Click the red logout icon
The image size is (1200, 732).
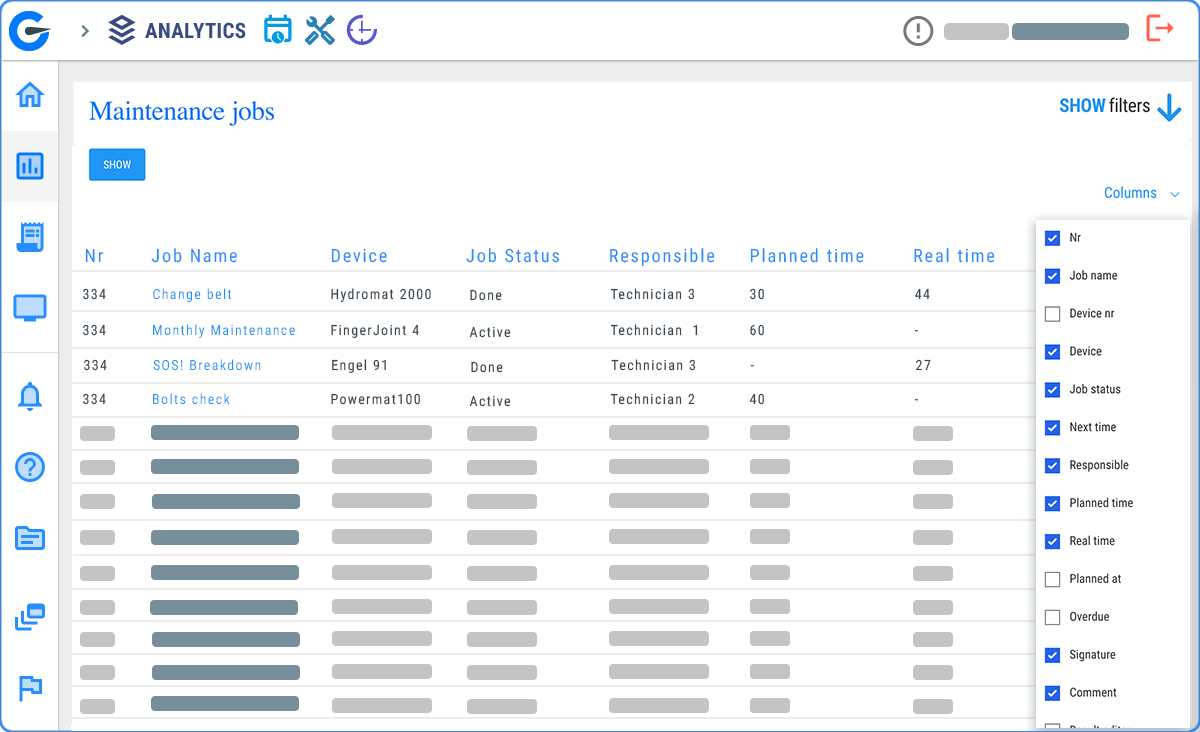click(x=1159, y=28)
